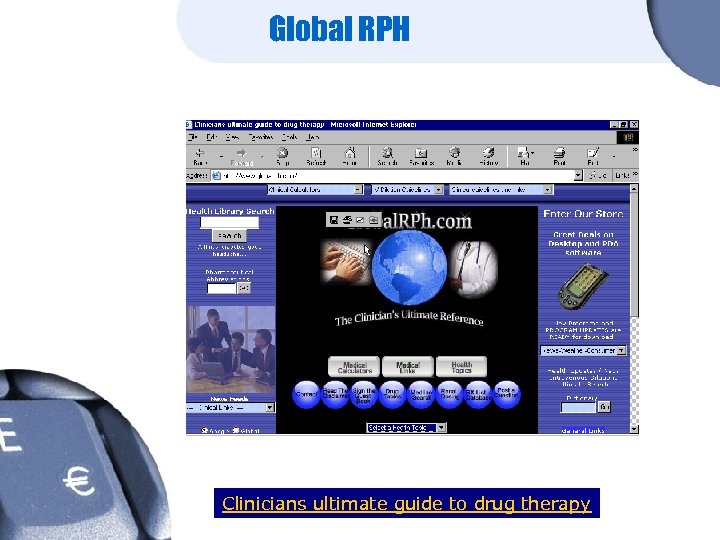Click Go beside Pharmaceutical Abbreviations field

click(x=244, y=288)
